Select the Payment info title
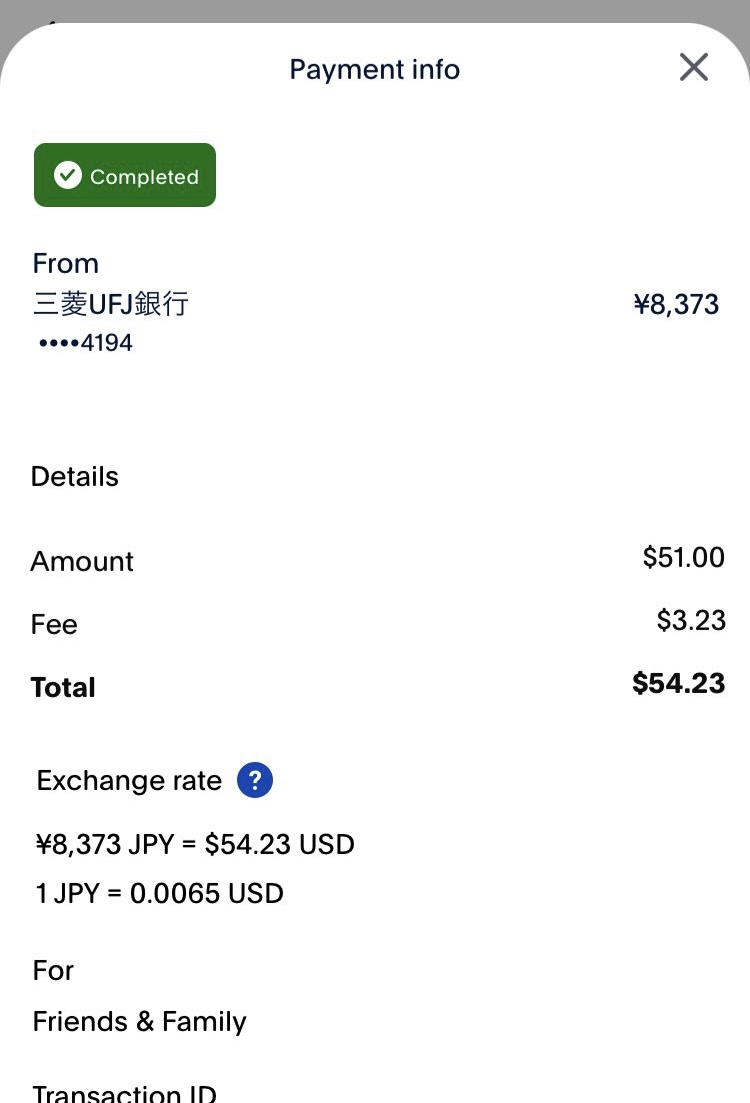Screen dimensions: 750x1103 click(x=374, y=70)
